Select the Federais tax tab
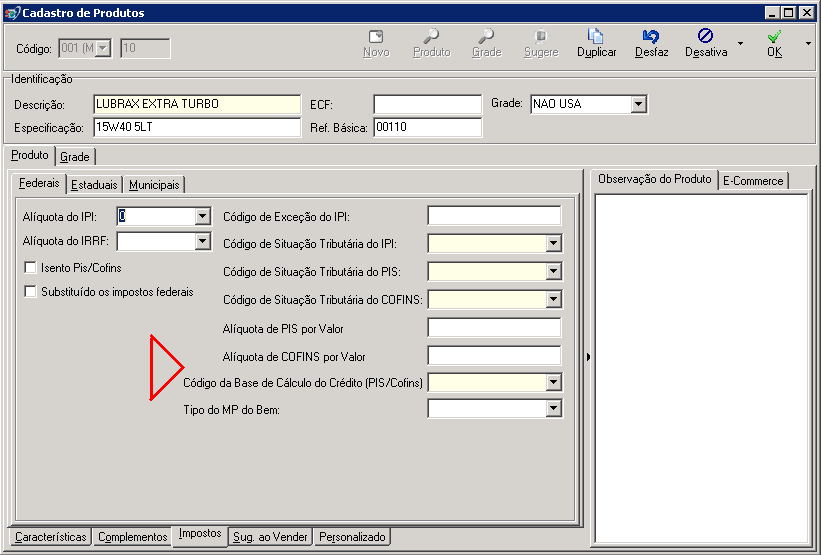Image resolution: width=821 pixels, height=555 pixels. pyautogui.click(x=39, y=183)
